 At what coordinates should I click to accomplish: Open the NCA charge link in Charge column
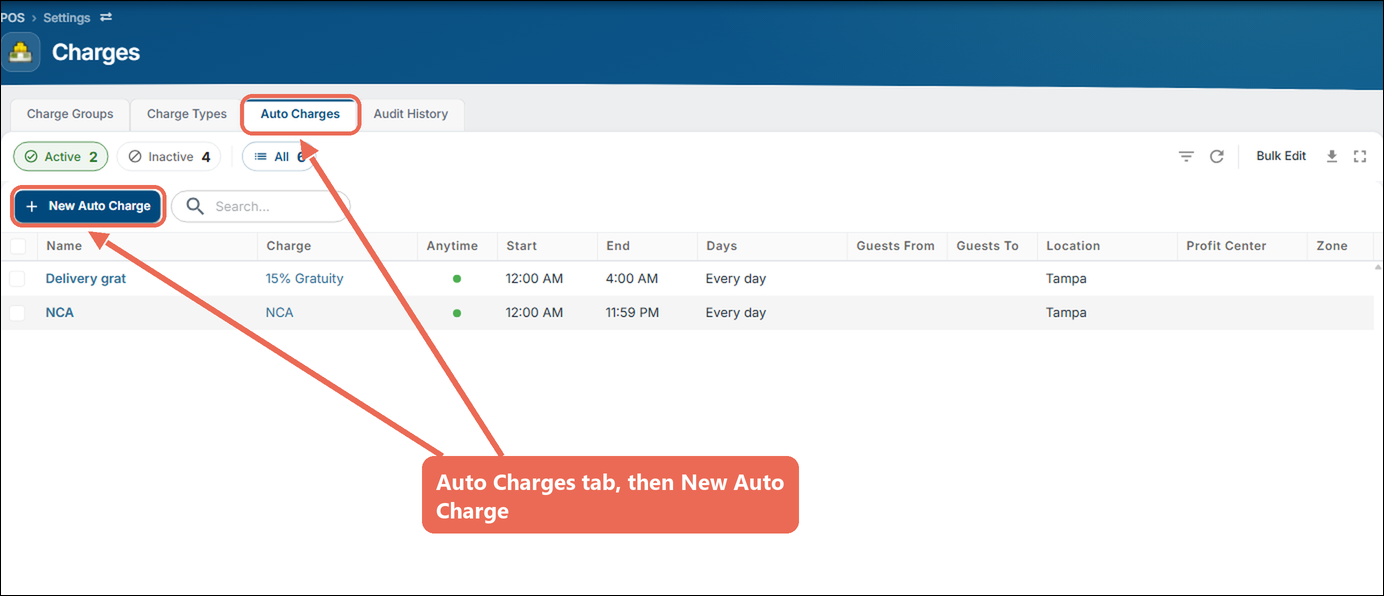279,313
